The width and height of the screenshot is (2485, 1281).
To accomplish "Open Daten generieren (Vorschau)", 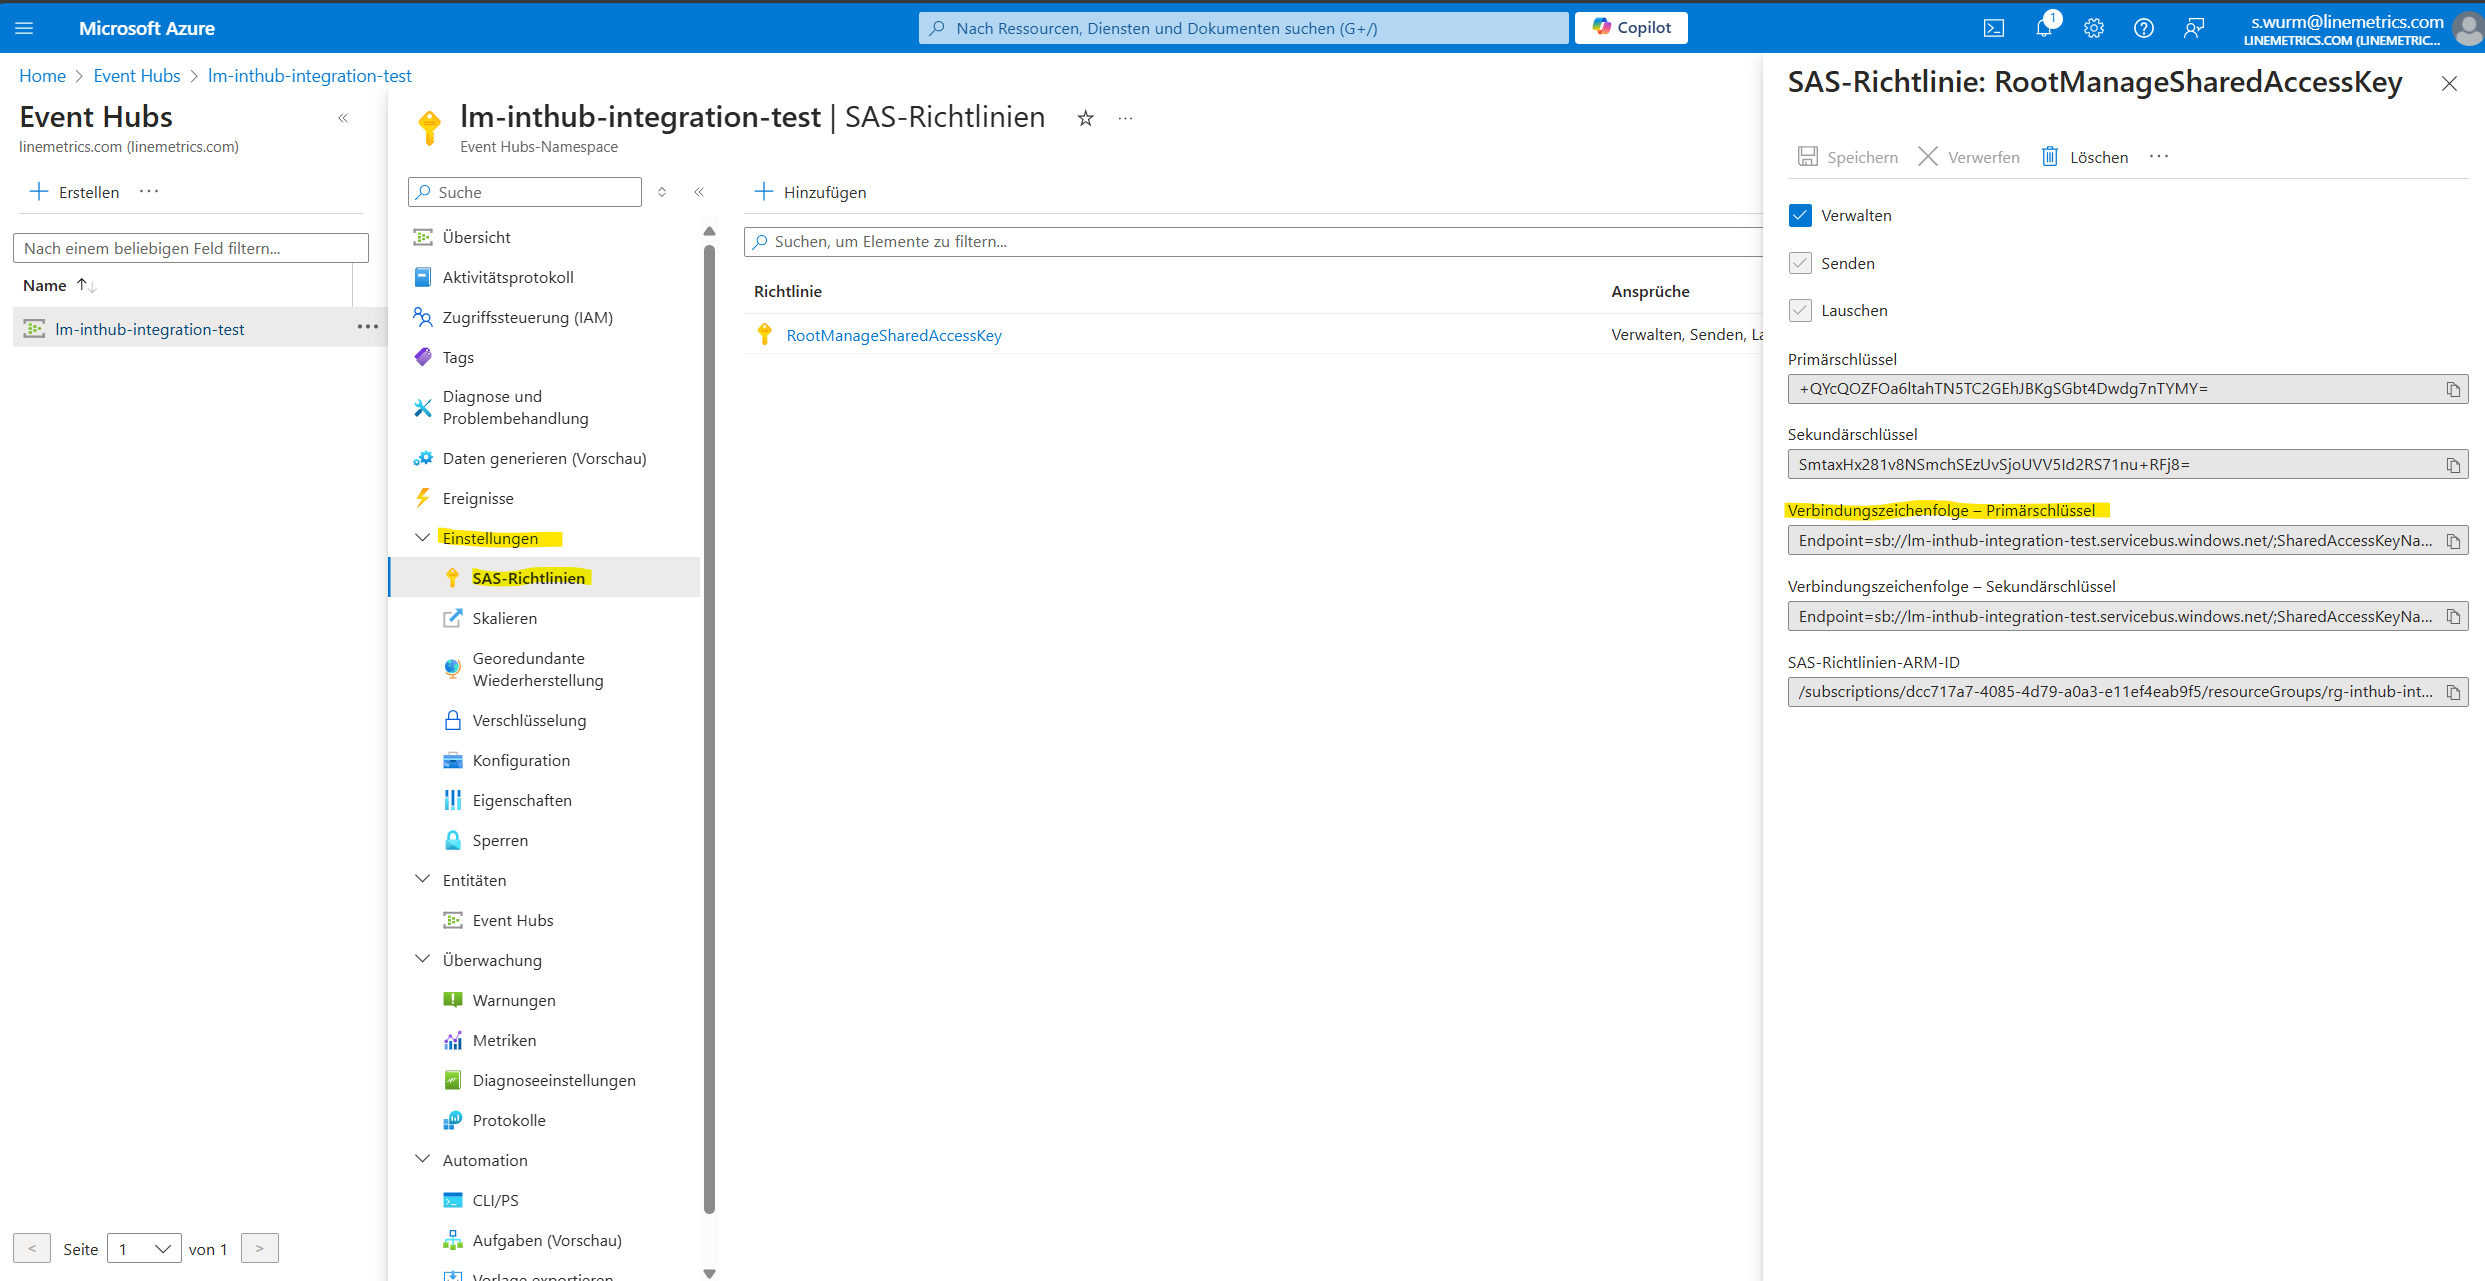I will [544, 458].
